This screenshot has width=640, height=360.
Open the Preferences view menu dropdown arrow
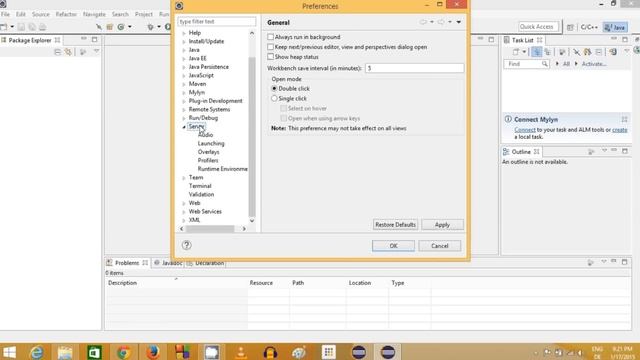(459, 22)
